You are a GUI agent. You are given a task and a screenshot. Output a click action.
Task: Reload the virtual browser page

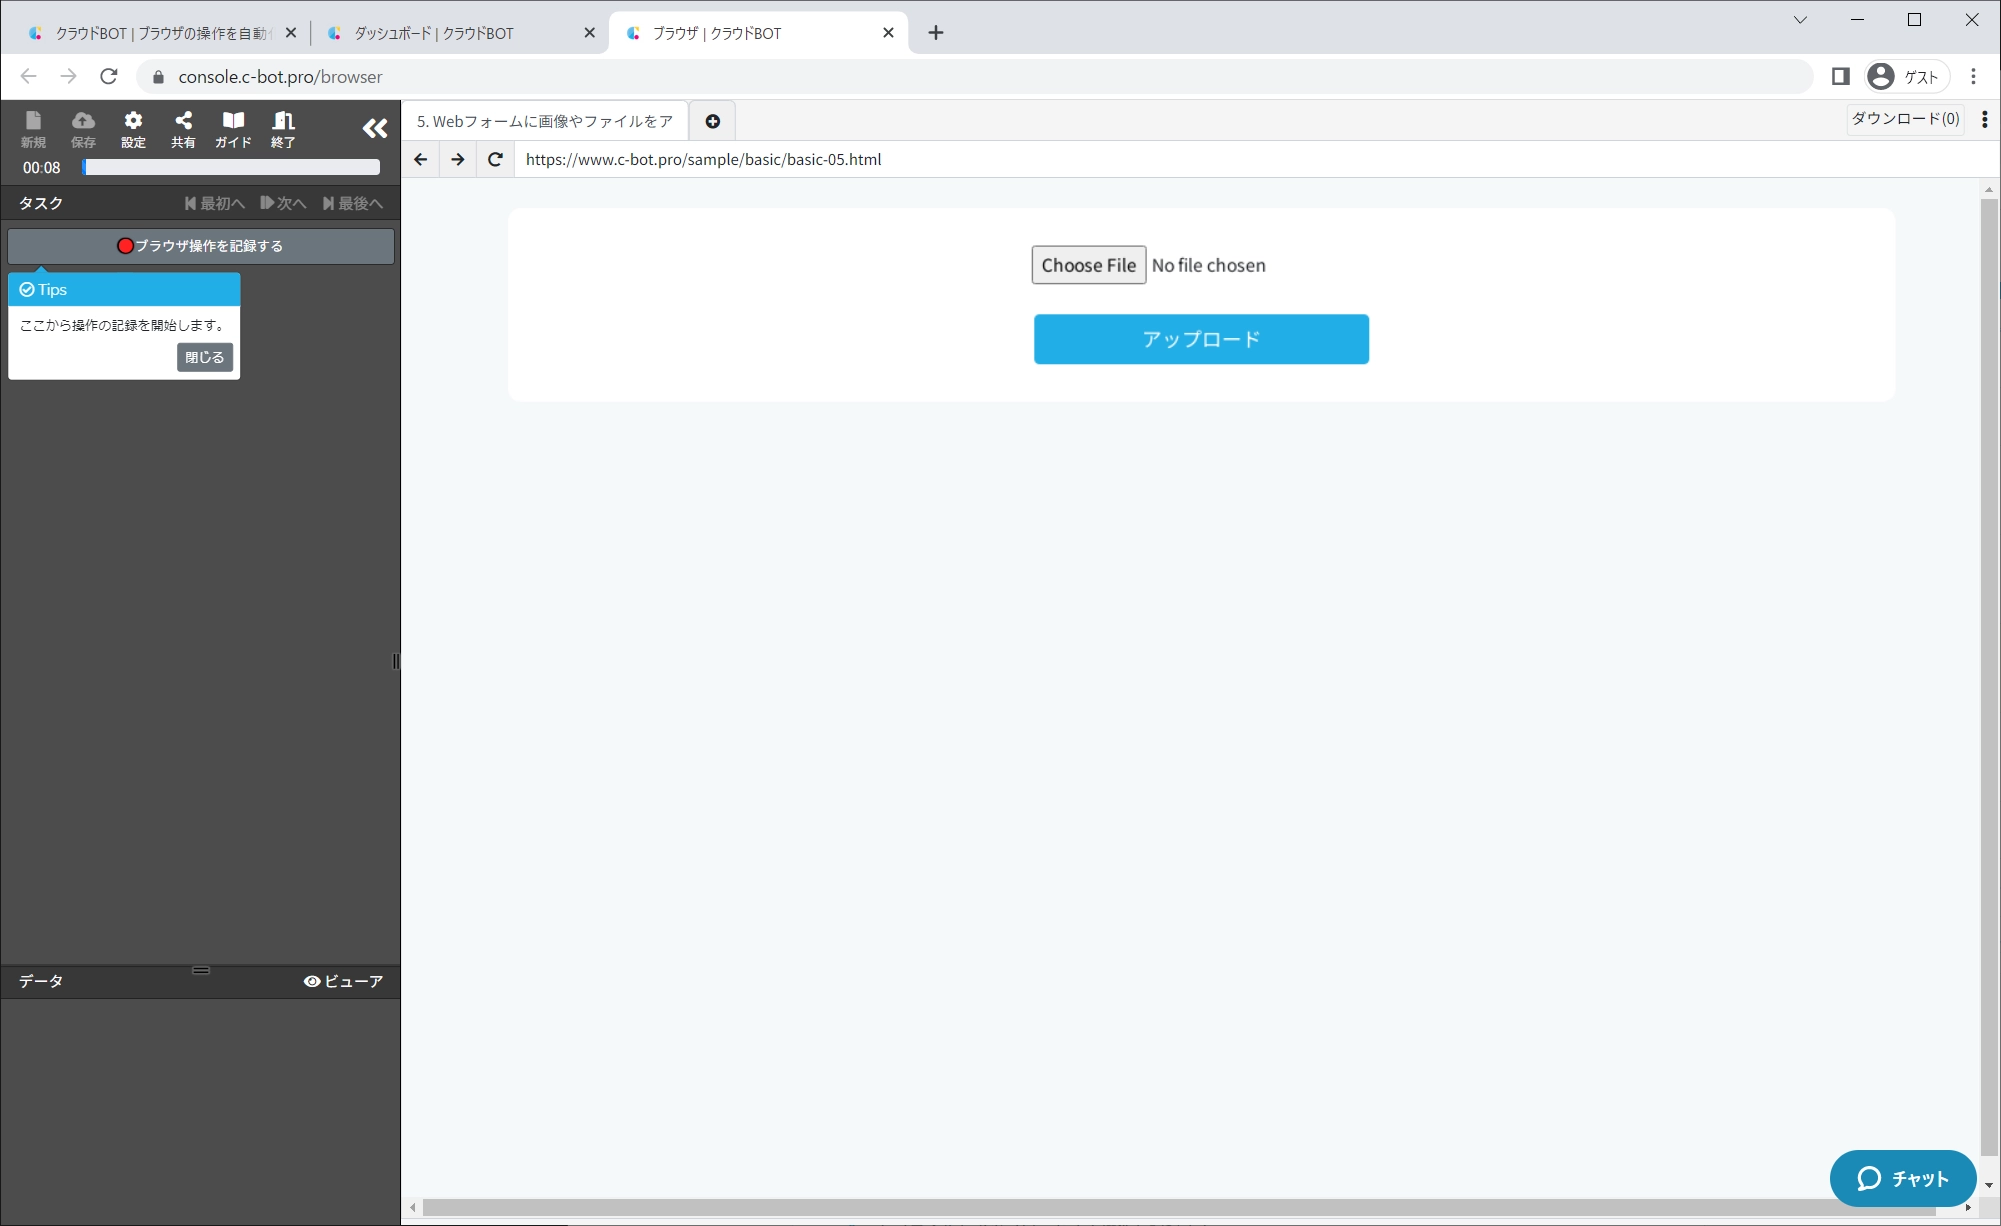[x=495, y=159]
